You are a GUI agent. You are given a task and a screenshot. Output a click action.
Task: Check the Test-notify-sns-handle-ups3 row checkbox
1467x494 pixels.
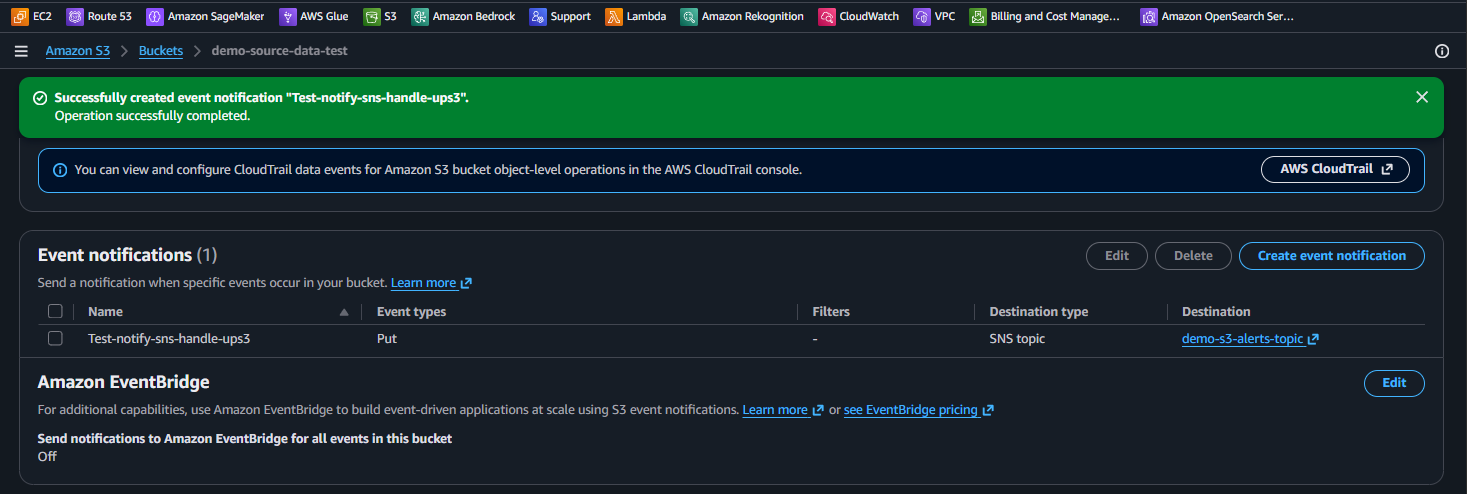click(x=55, y=338)
